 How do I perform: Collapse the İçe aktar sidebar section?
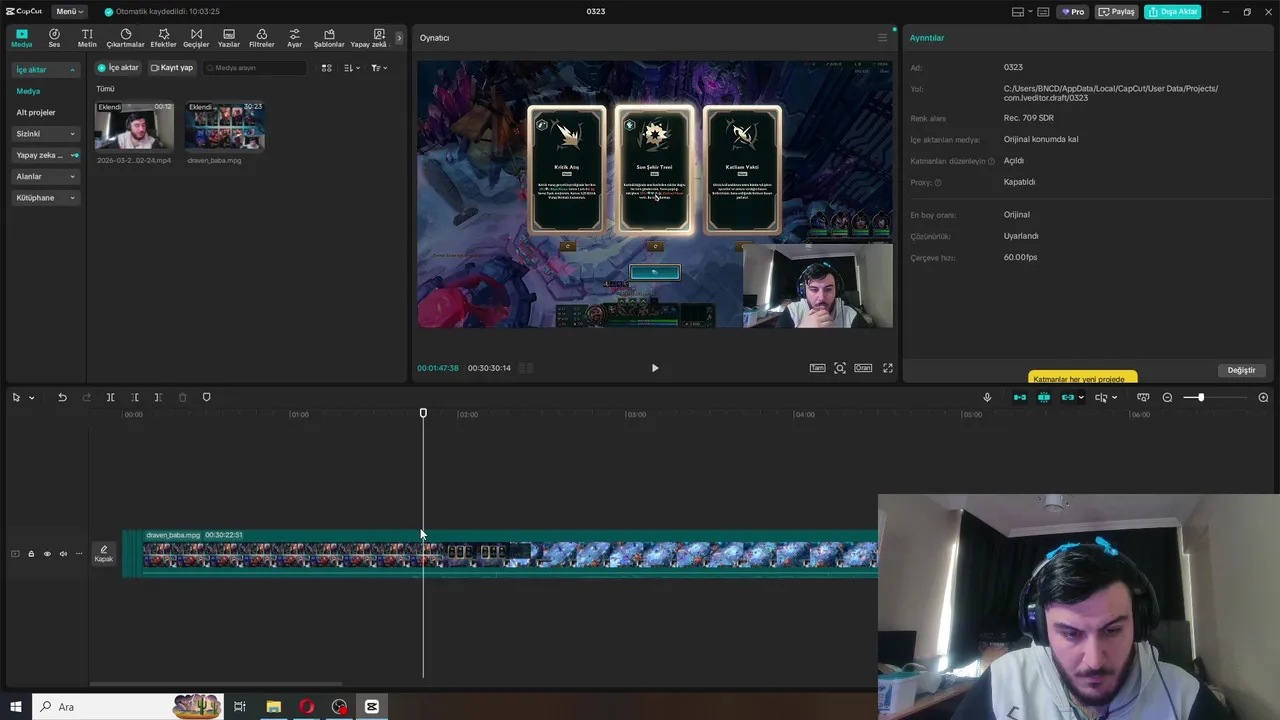click(45, 70)
